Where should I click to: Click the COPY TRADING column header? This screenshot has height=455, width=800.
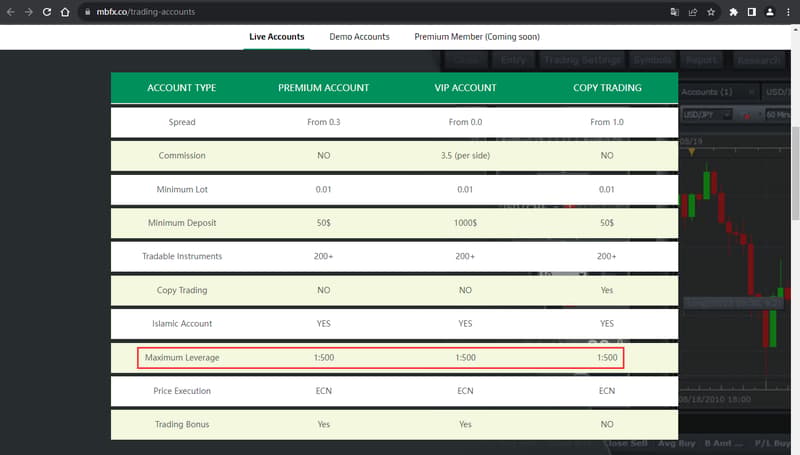point(607,88)
